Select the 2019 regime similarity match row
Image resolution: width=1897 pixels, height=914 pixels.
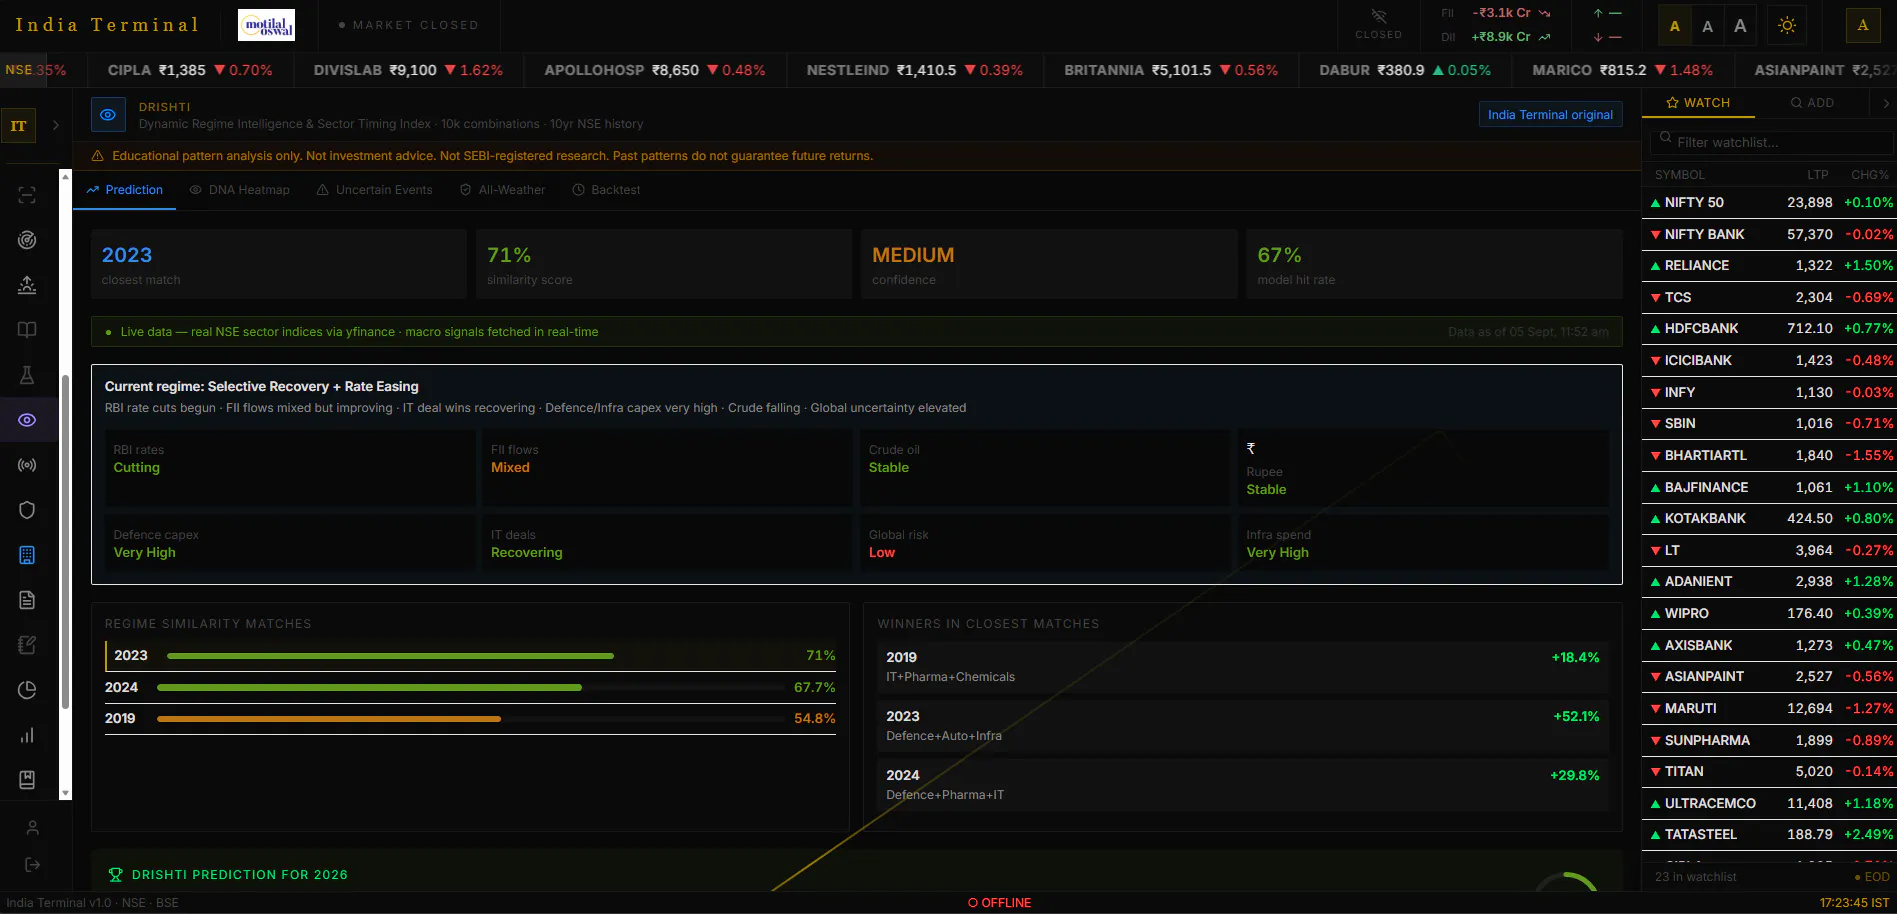(x=470, y=719)
